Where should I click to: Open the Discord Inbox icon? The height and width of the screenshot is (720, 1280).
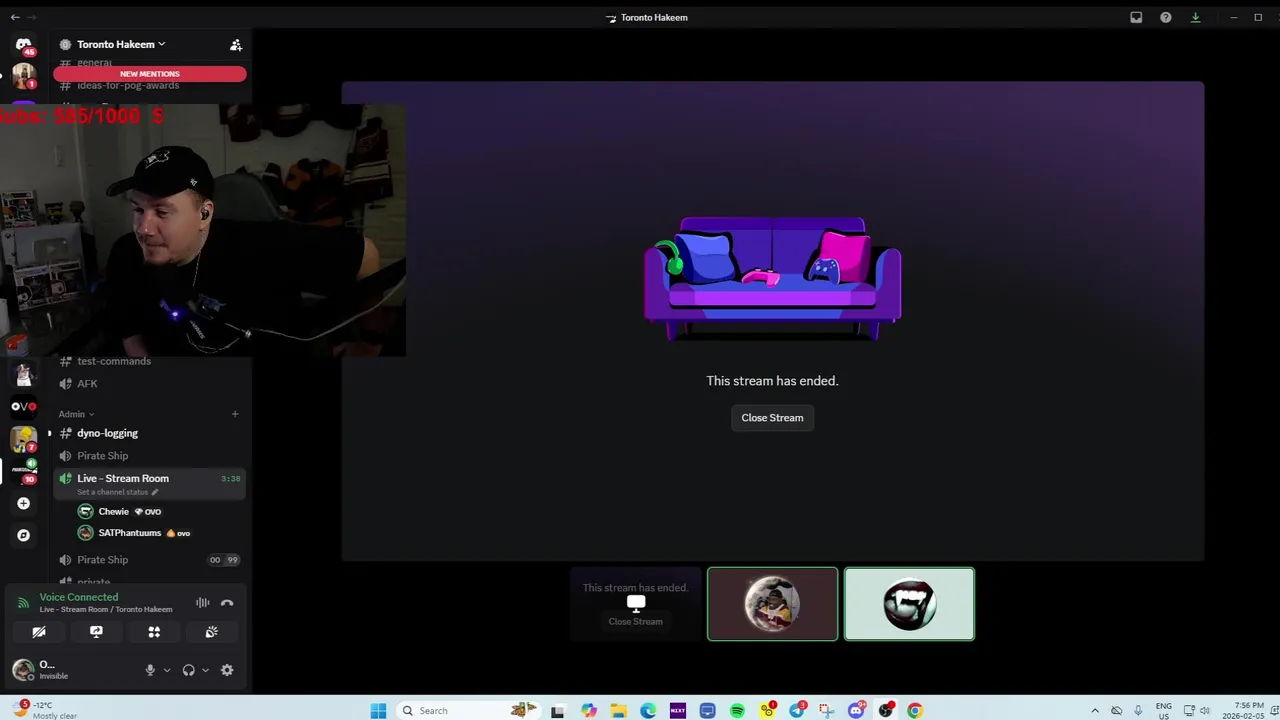[1136, 17]
